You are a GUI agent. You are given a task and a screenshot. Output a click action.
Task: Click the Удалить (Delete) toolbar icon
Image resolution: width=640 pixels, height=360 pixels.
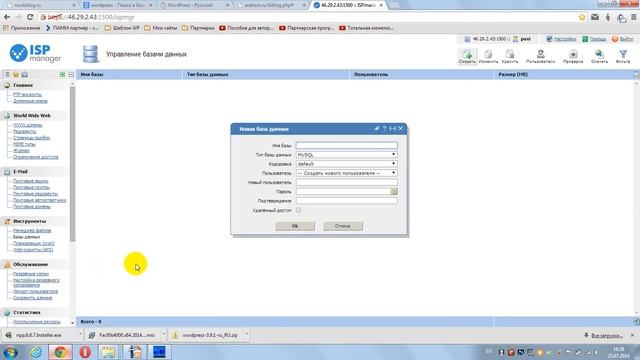(510, 56)
